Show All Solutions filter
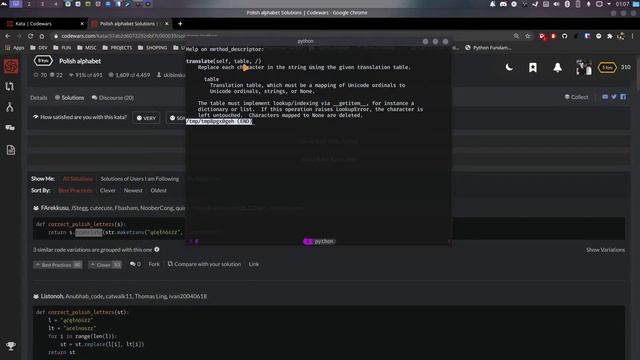Image resolution: width=640 pixels, height=360 pixels. tap(78, 179)
